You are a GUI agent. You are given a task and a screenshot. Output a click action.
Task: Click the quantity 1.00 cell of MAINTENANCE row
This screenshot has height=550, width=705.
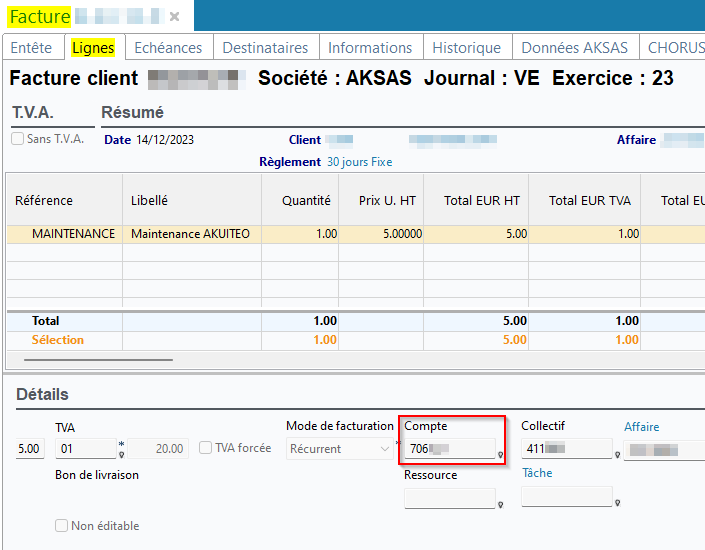[x=300, y=234]
